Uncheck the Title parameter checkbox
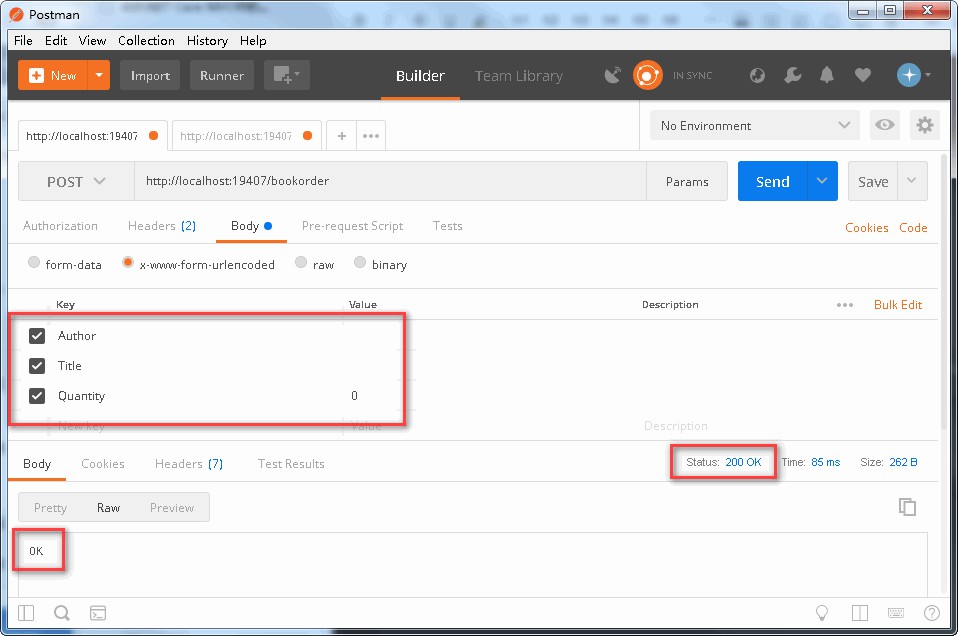The image size is (958, 636). (37, 365)
